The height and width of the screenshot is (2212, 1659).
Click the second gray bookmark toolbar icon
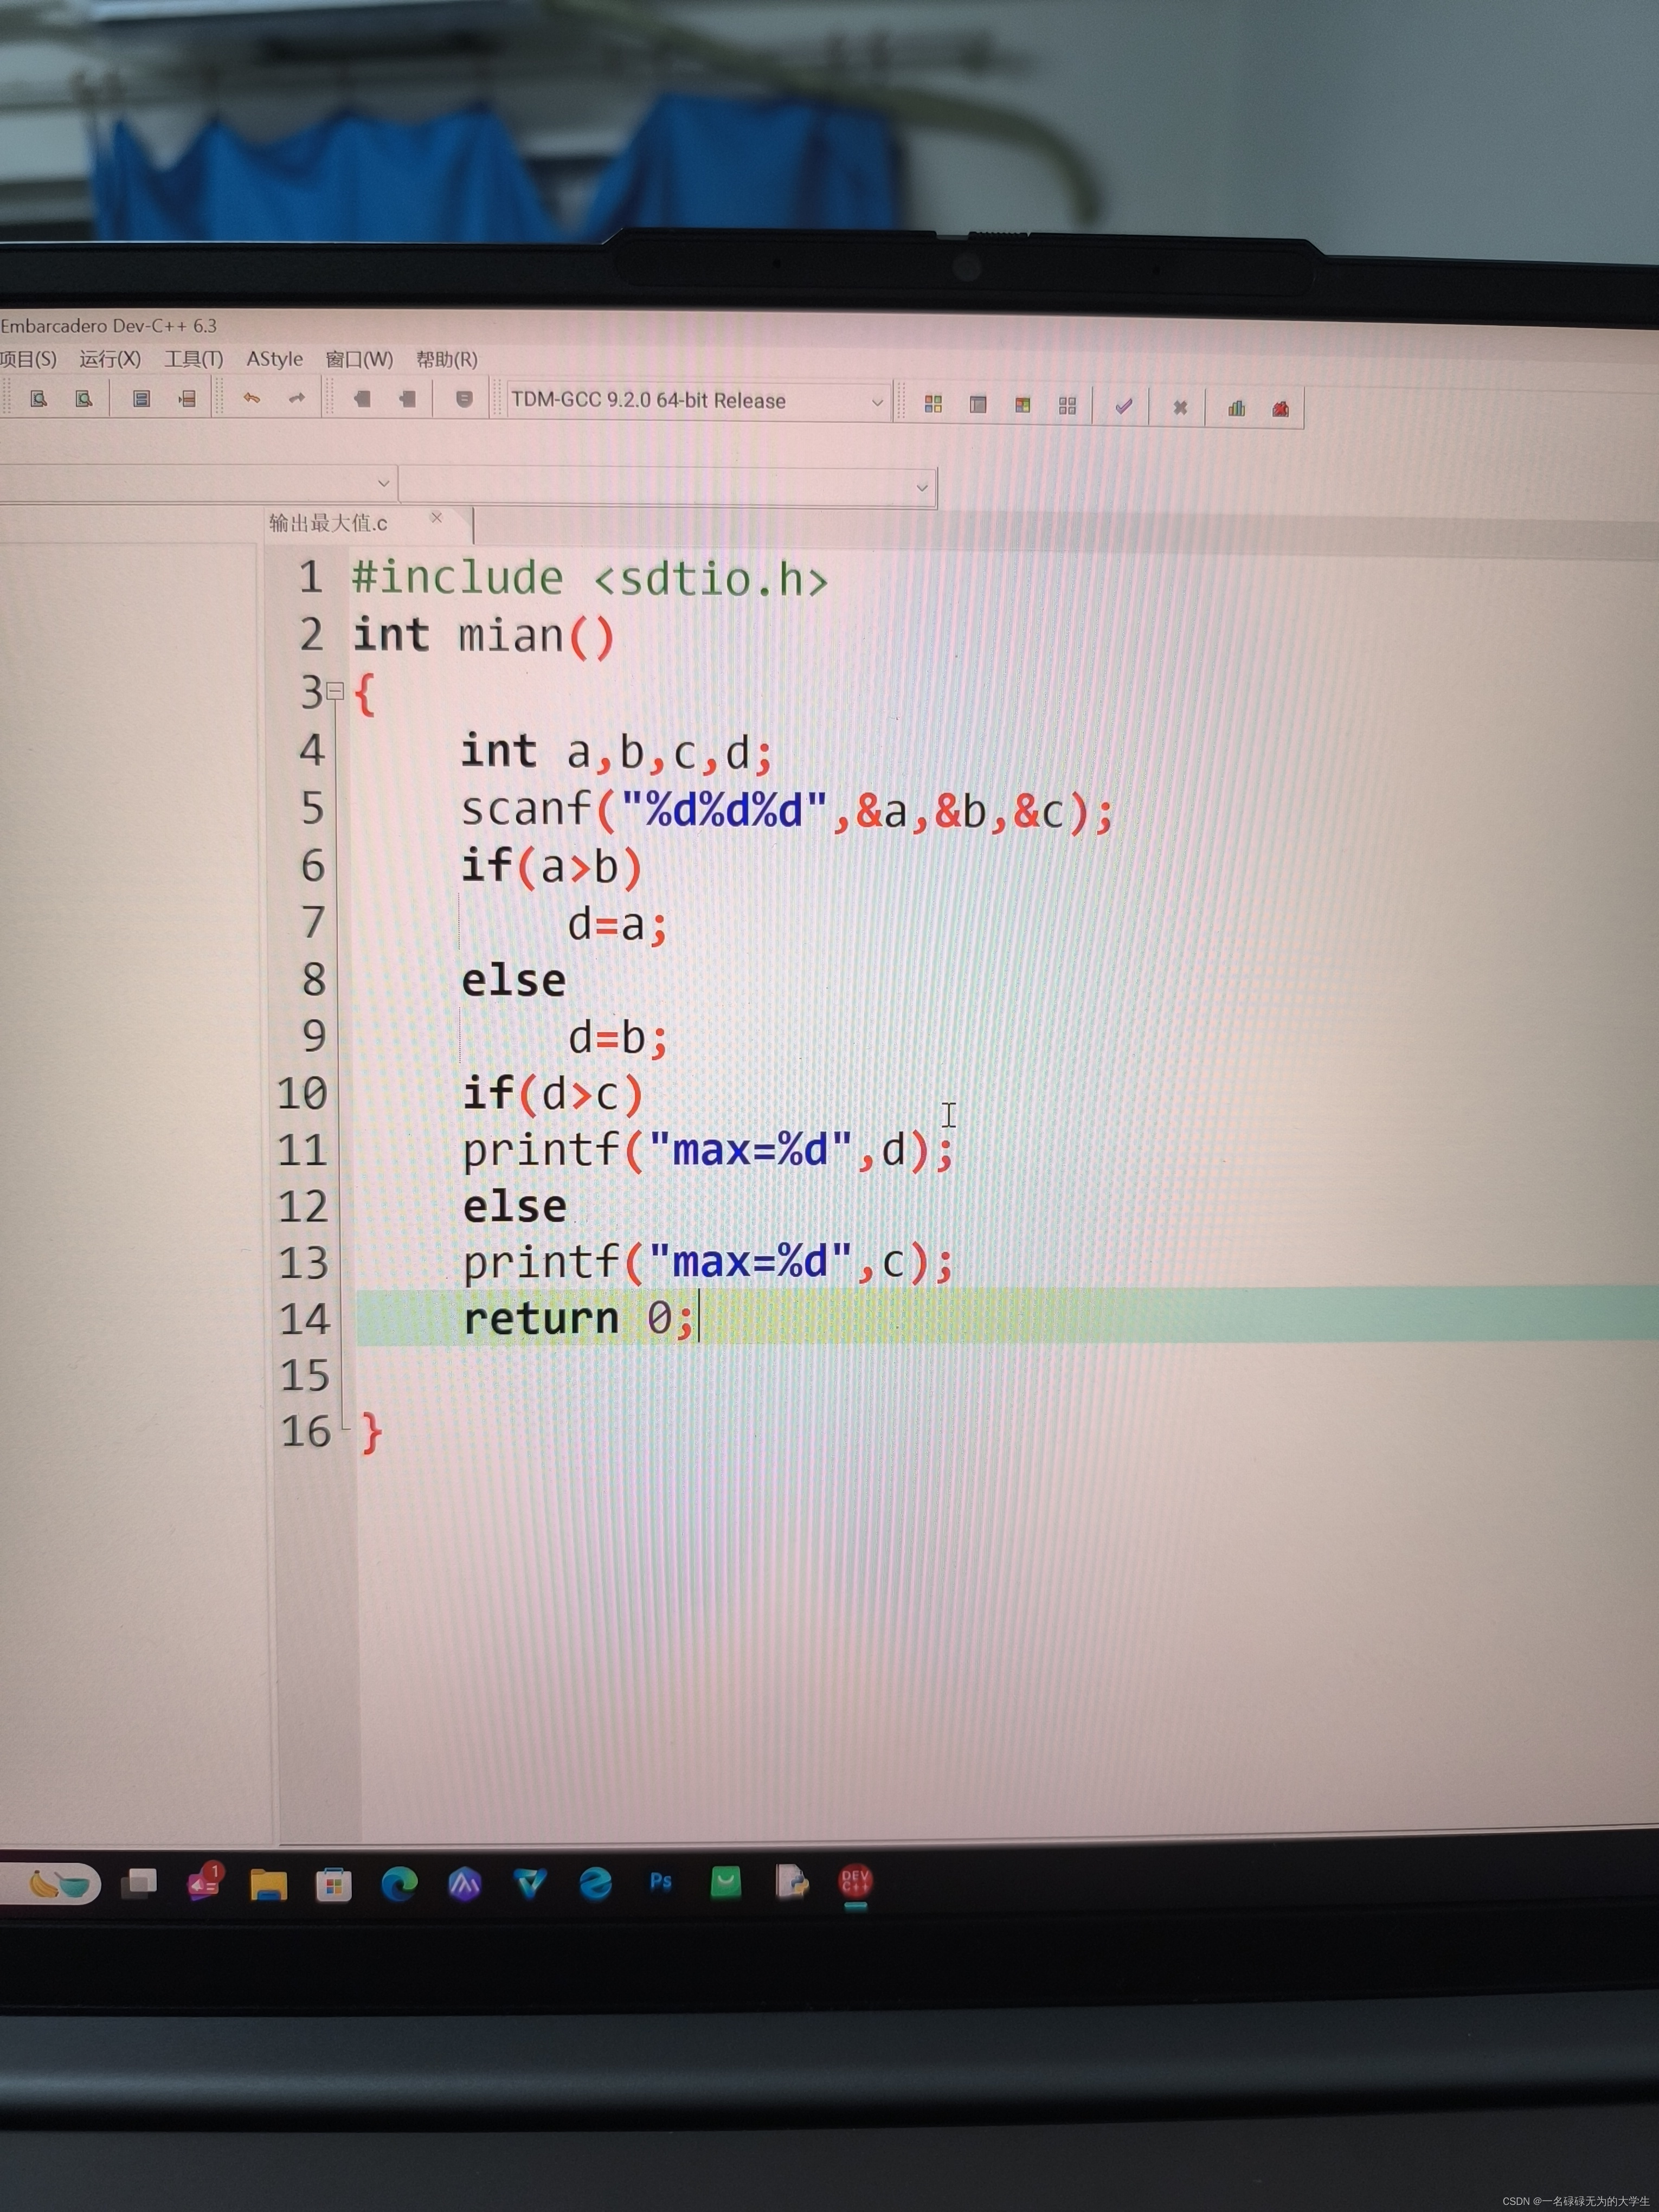pos(407,399)
